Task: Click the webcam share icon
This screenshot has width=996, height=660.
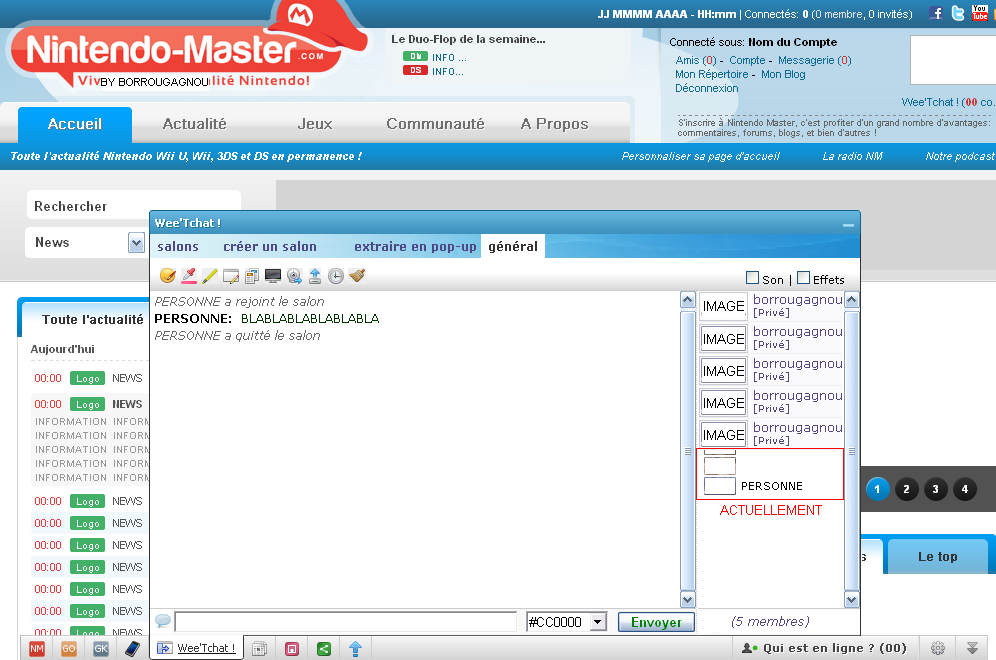Action: [x=293, y=276]
